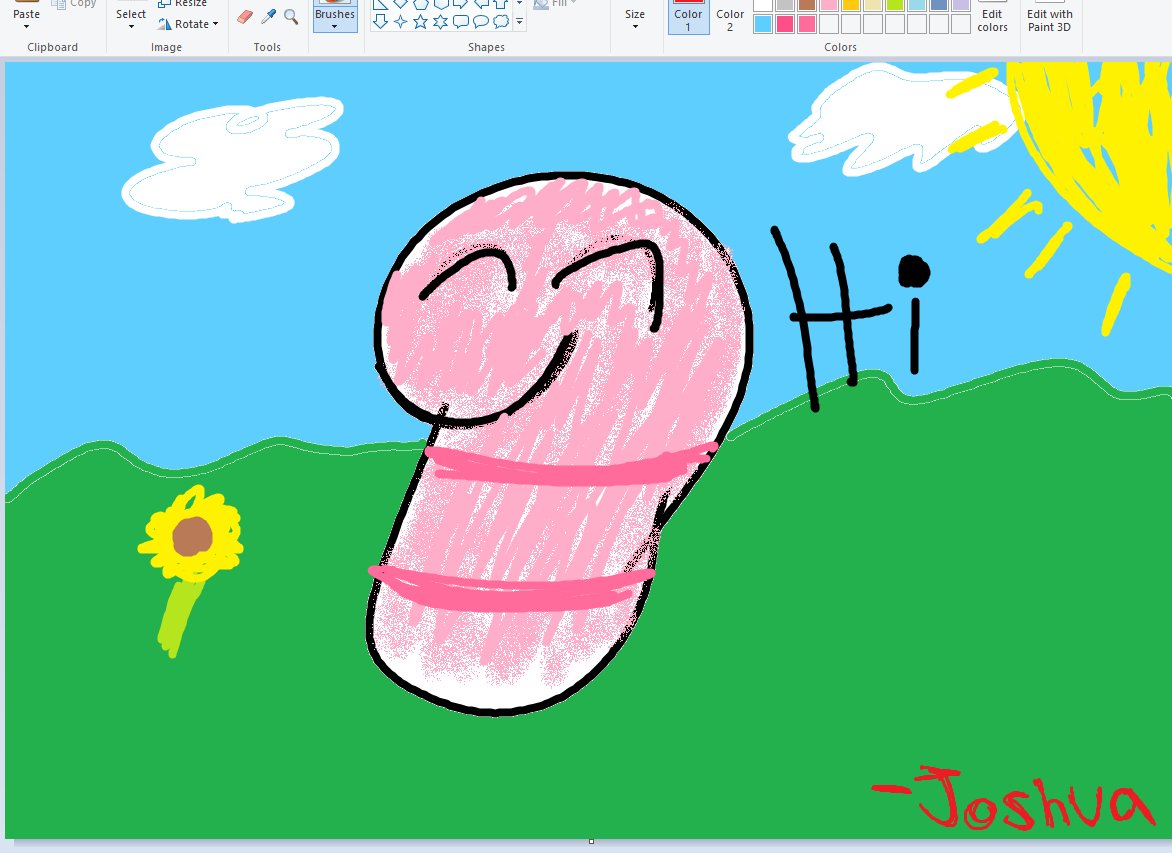The height and width of the screenshot is (853, 1172).
Task: Select the Eraser tool
Action: (x=244, y=16)
